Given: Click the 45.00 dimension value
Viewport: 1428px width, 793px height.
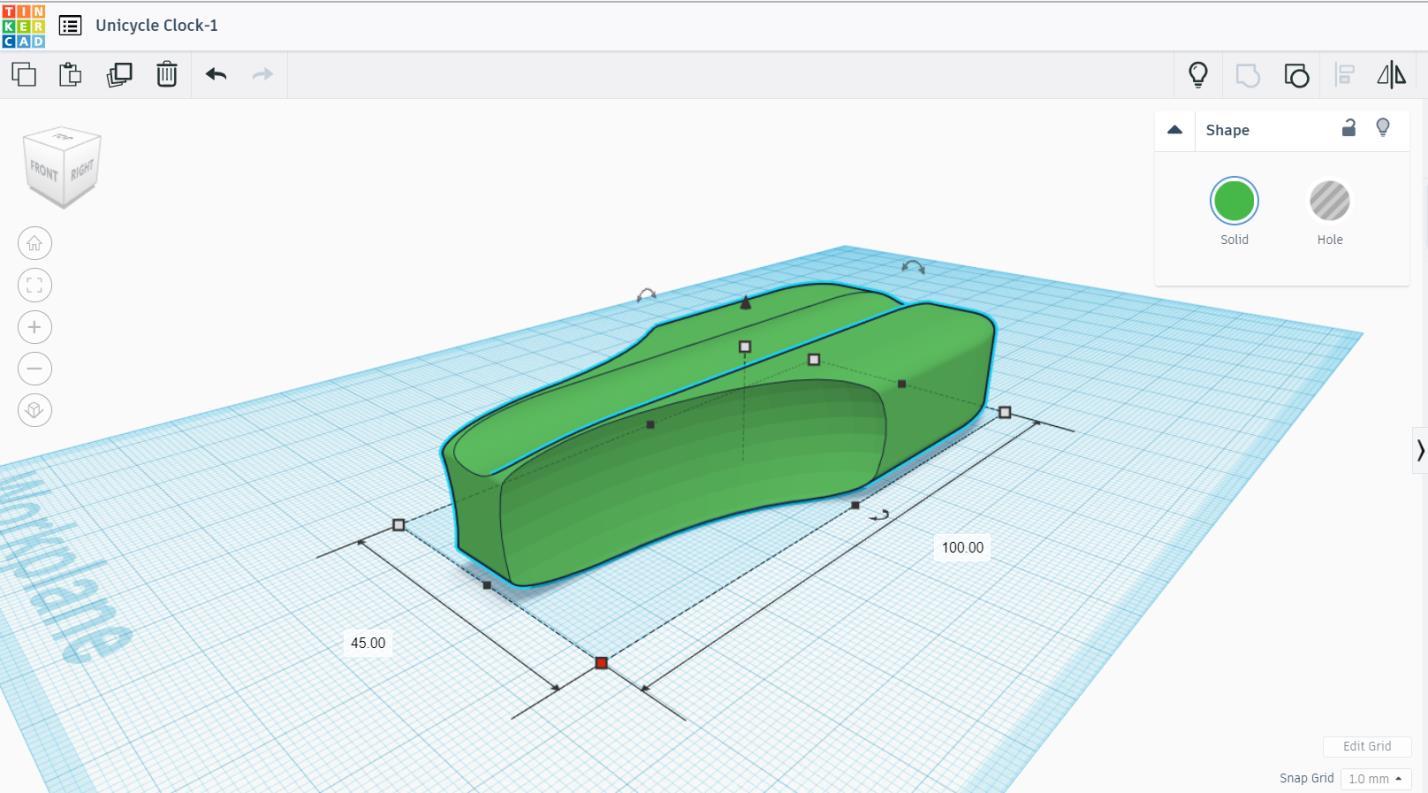Looking at the screenshot, I should (x=368, y=643).
